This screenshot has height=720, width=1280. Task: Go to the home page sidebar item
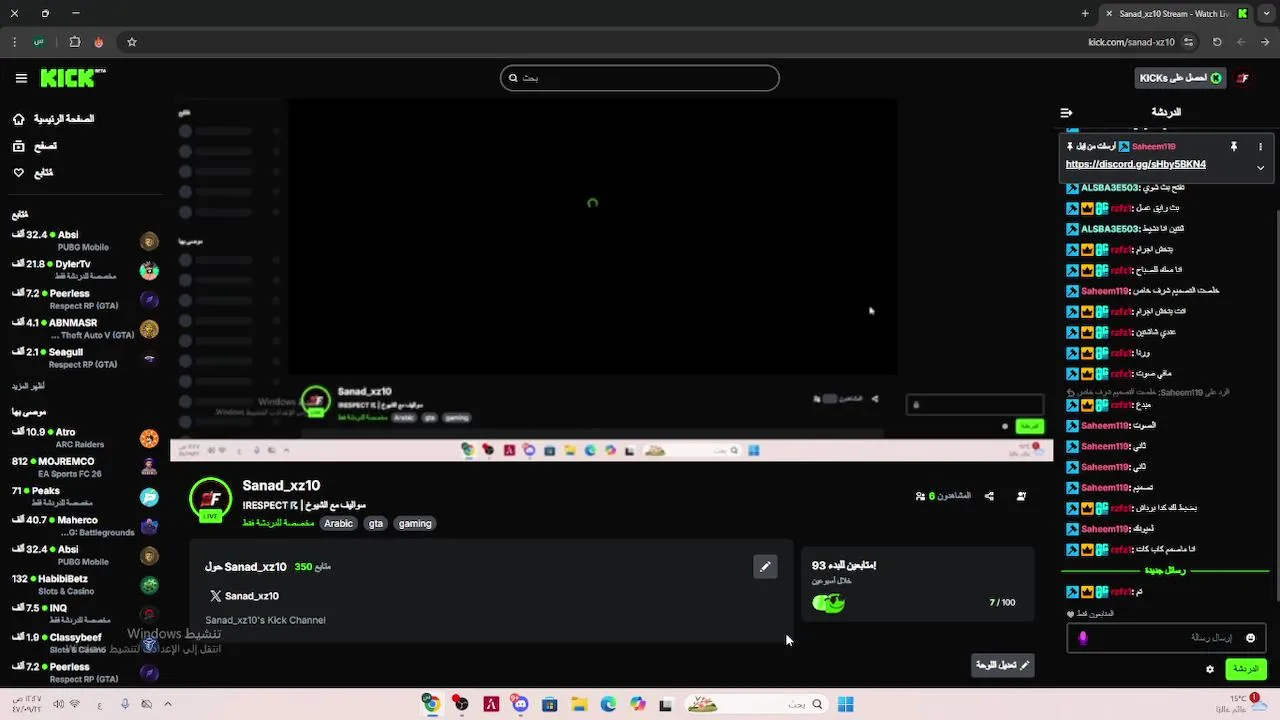[x=54, y=119]
